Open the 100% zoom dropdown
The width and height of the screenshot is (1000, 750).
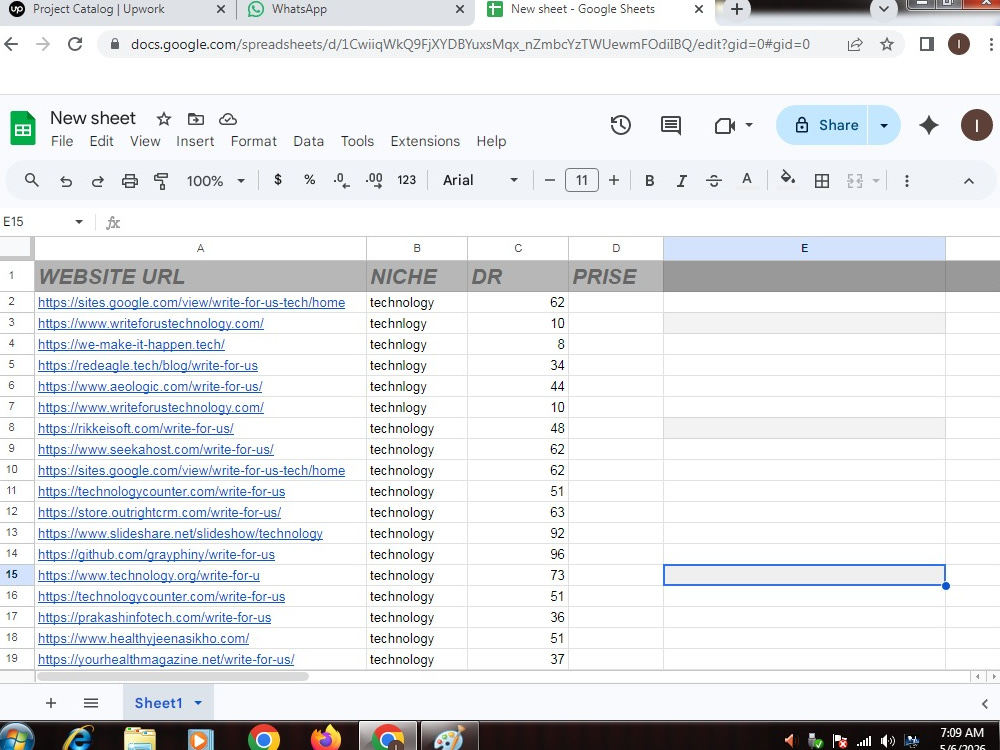click(216, 181)
